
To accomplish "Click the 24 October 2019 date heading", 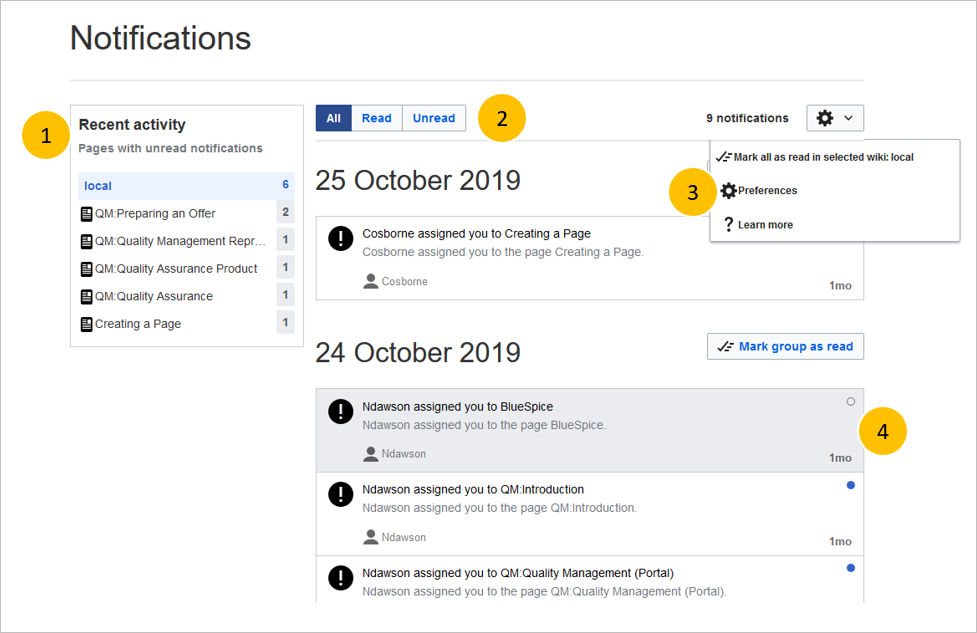I will [417, 353].
